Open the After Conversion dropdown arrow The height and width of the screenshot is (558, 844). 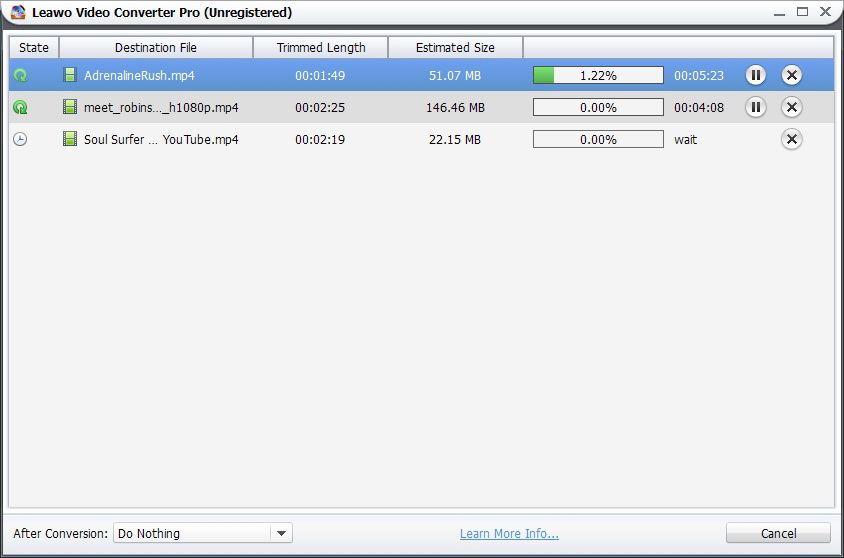281,533
